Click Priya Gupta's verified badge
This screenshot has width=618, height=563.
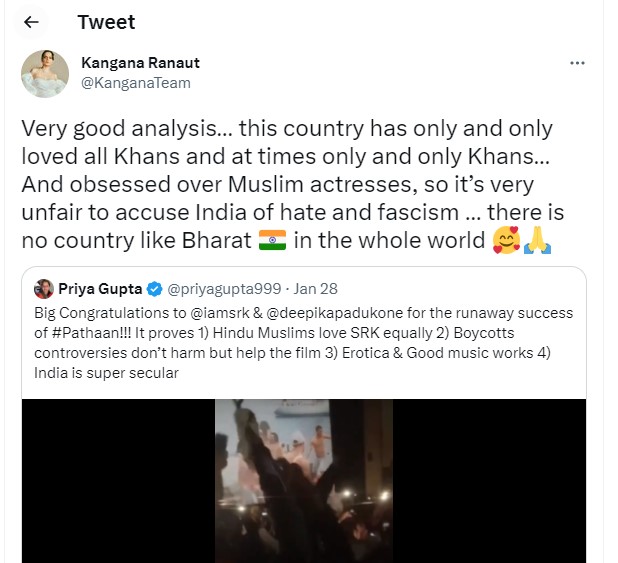coord(154,290)
